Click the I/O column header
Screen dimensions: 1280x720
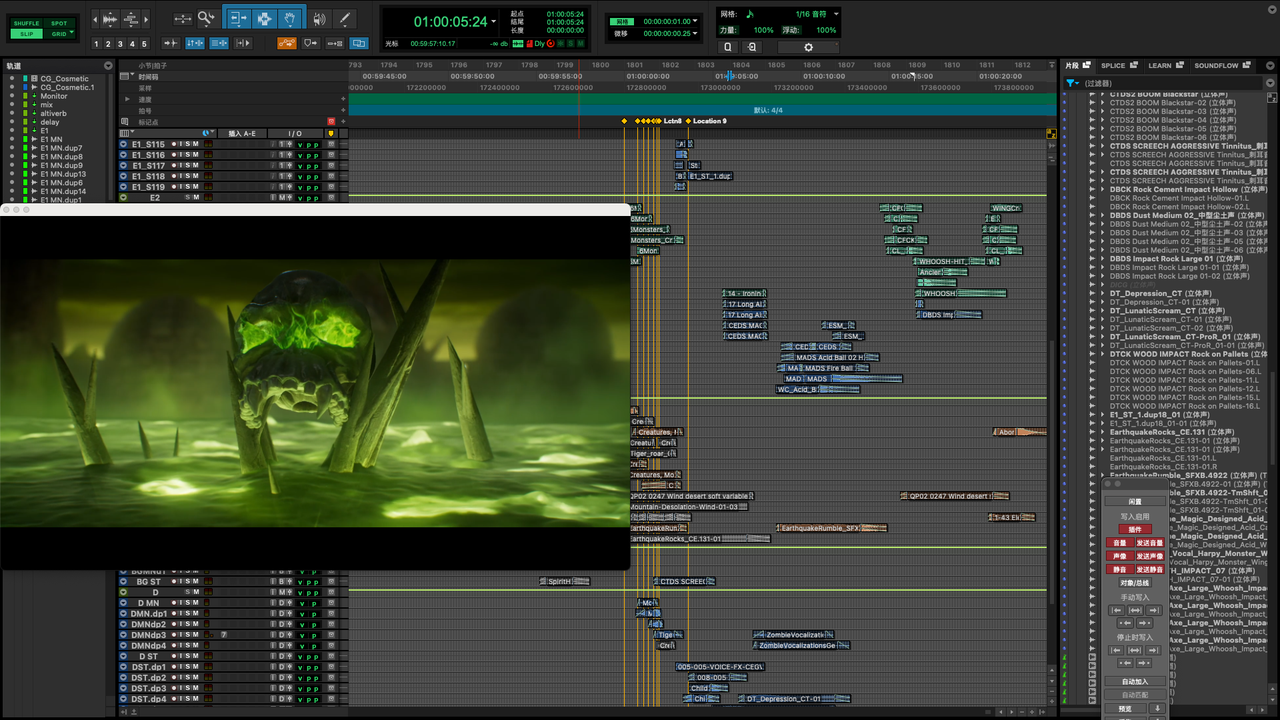(x=295, y=133)
